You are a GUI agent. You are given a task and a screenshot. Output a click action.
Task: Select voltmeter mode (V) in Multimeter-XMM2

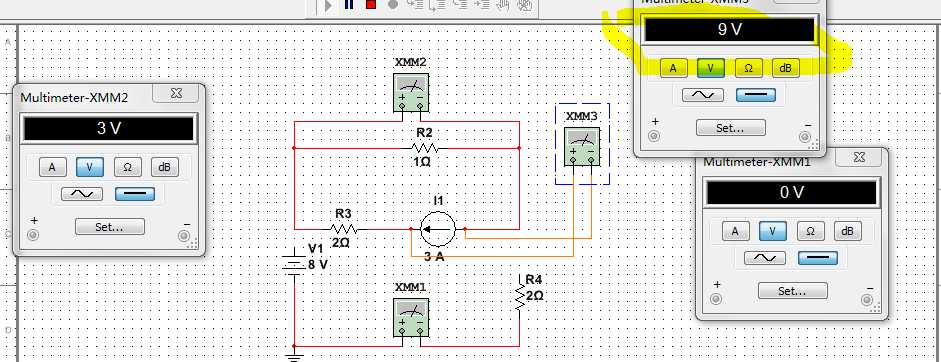click(x=90, y=167)
